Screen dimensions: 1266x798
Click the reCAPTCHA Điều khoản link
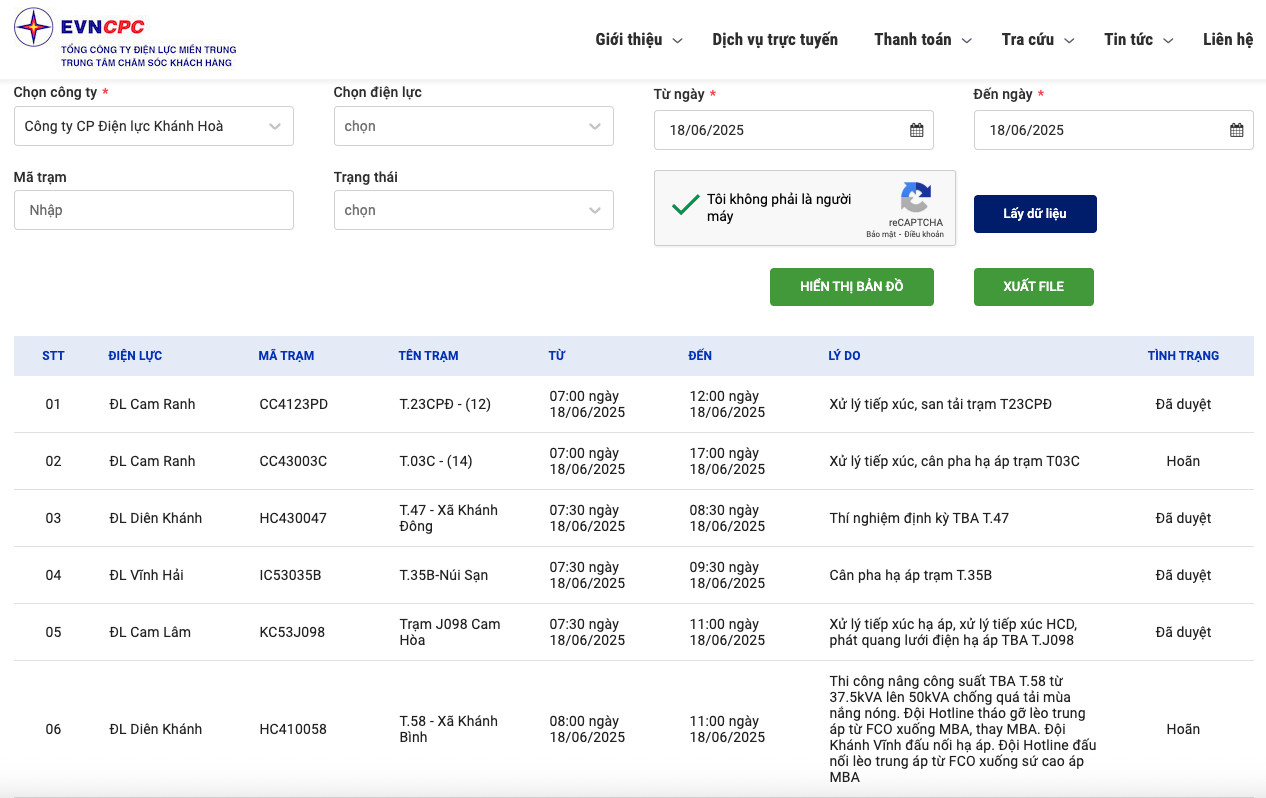[925, 235]
